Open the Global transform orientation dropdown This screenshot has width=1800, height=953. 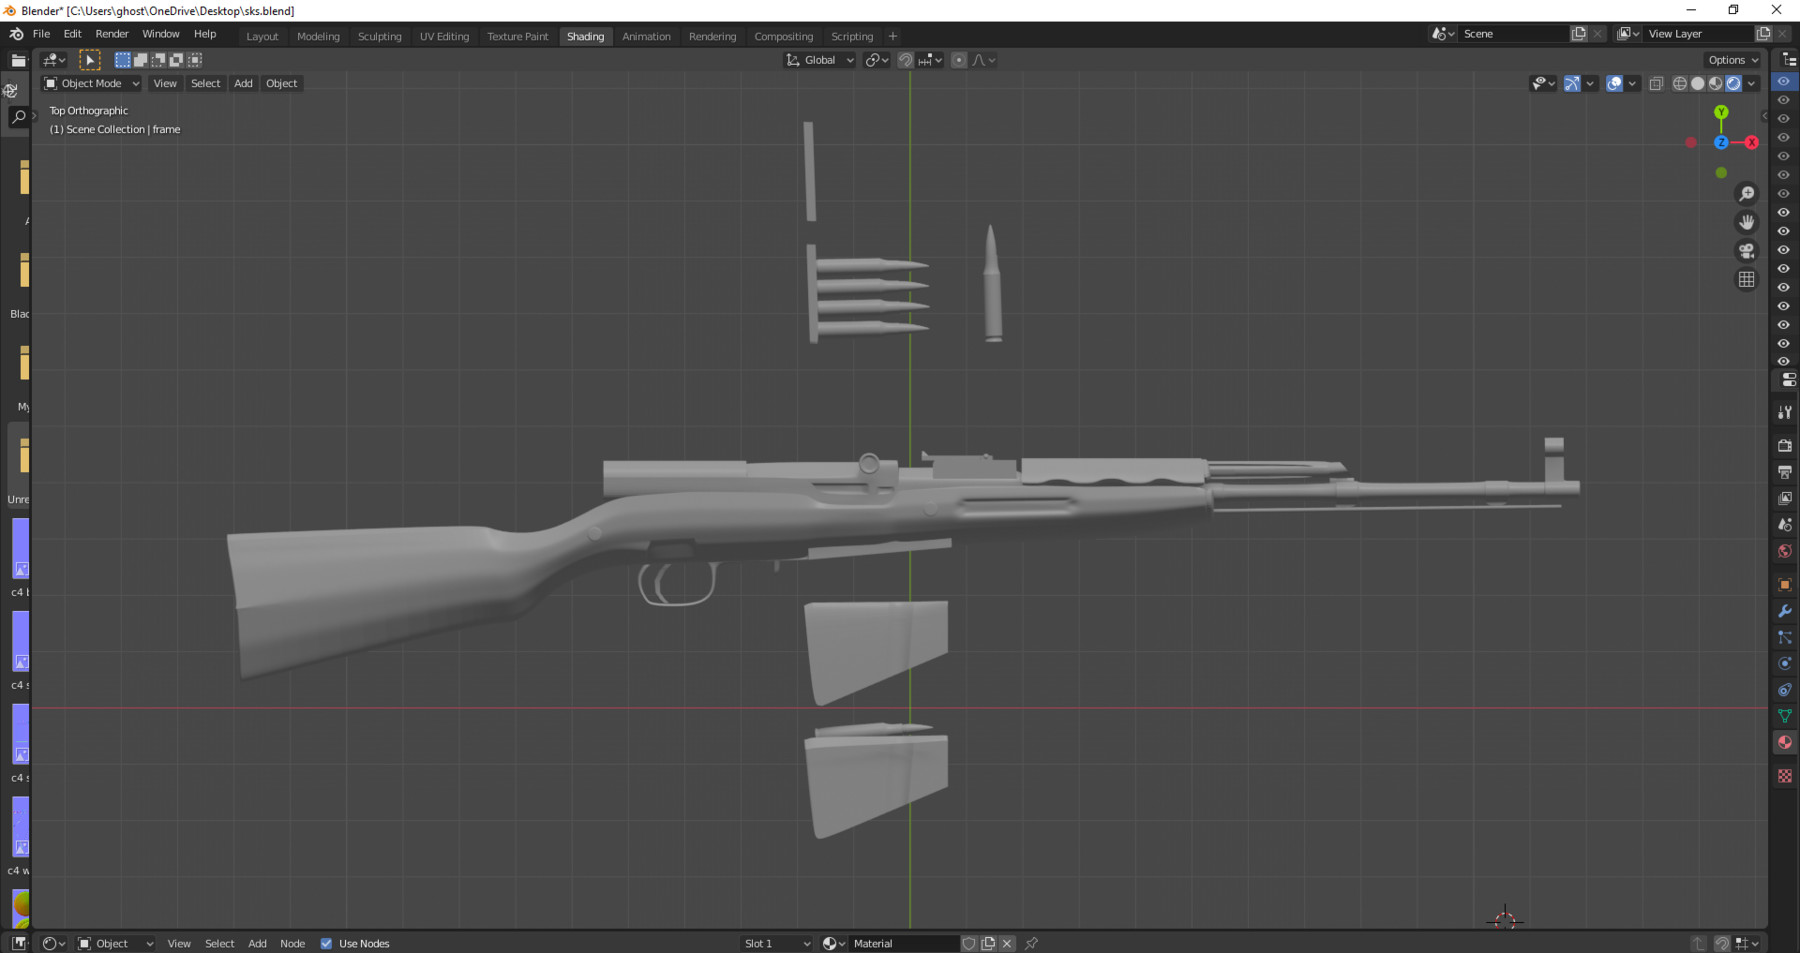click(818, 60)
